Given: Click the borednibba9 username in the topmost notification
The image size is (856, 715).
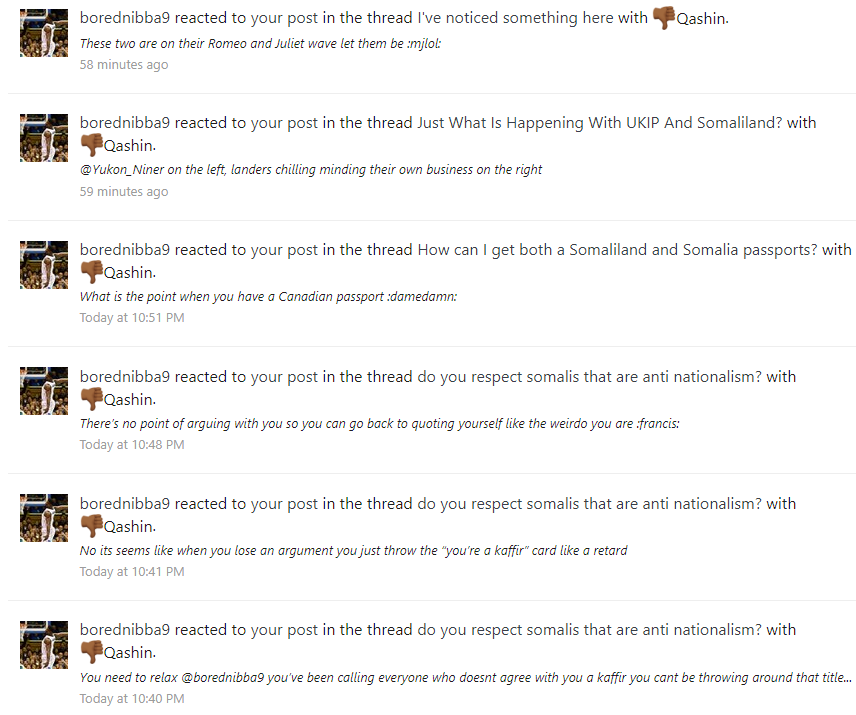Looking at the screenshot, I should click(125, 18).
